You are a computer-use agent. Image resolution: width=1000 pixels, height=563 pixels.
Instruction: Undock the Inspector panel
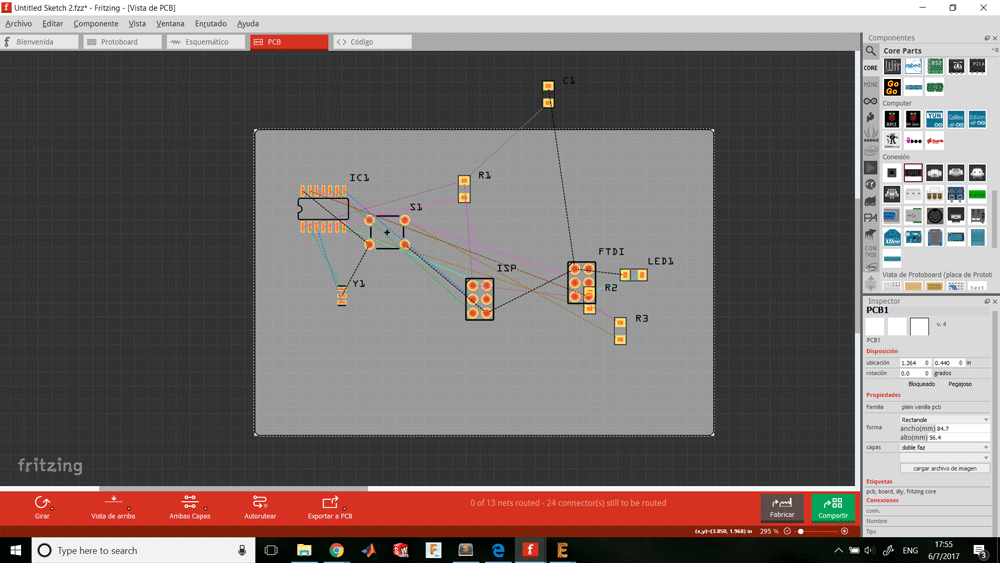click(x=987, y=301)
